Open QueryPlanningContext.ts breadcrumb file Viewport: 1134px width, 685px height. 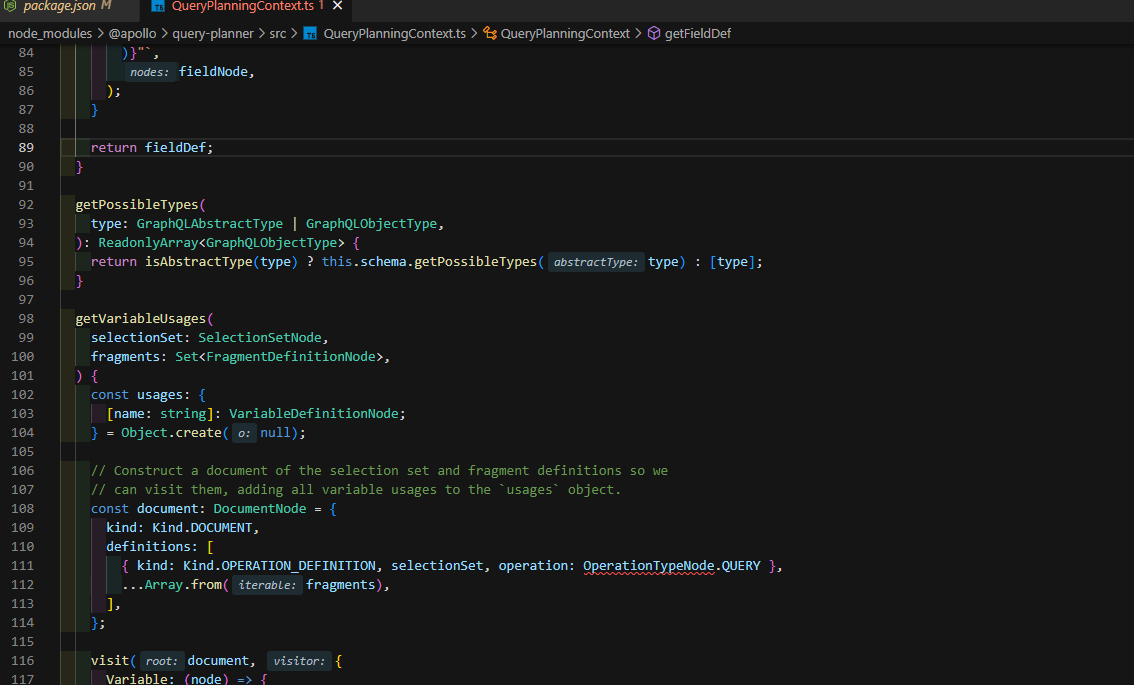pyautogui.click(x=394, y=33)
